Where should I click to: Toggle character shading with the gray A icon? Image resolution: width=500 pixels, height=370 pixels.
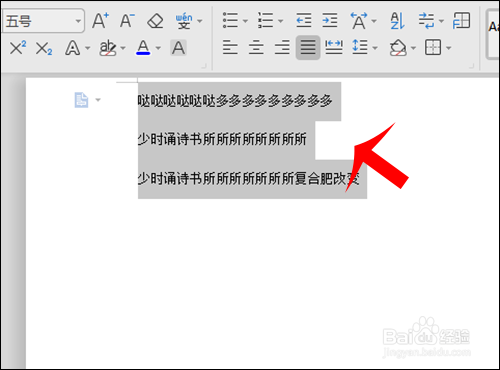pos(178,48)
